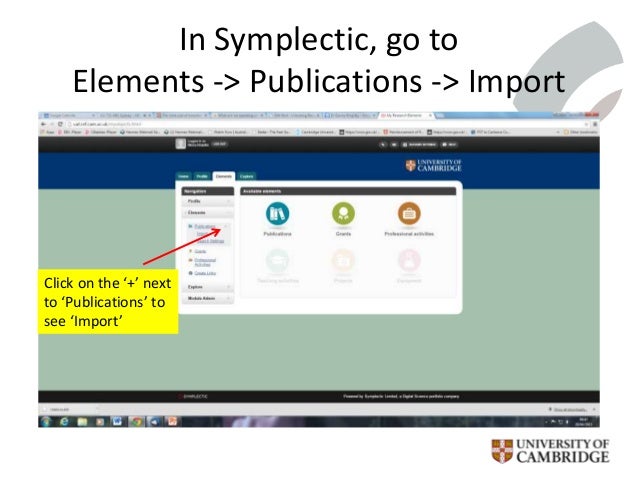Open Microsoft Word from the taskbar
Image resolution: width=638 pixels, height=479 pixels.
tap(118, 422)
